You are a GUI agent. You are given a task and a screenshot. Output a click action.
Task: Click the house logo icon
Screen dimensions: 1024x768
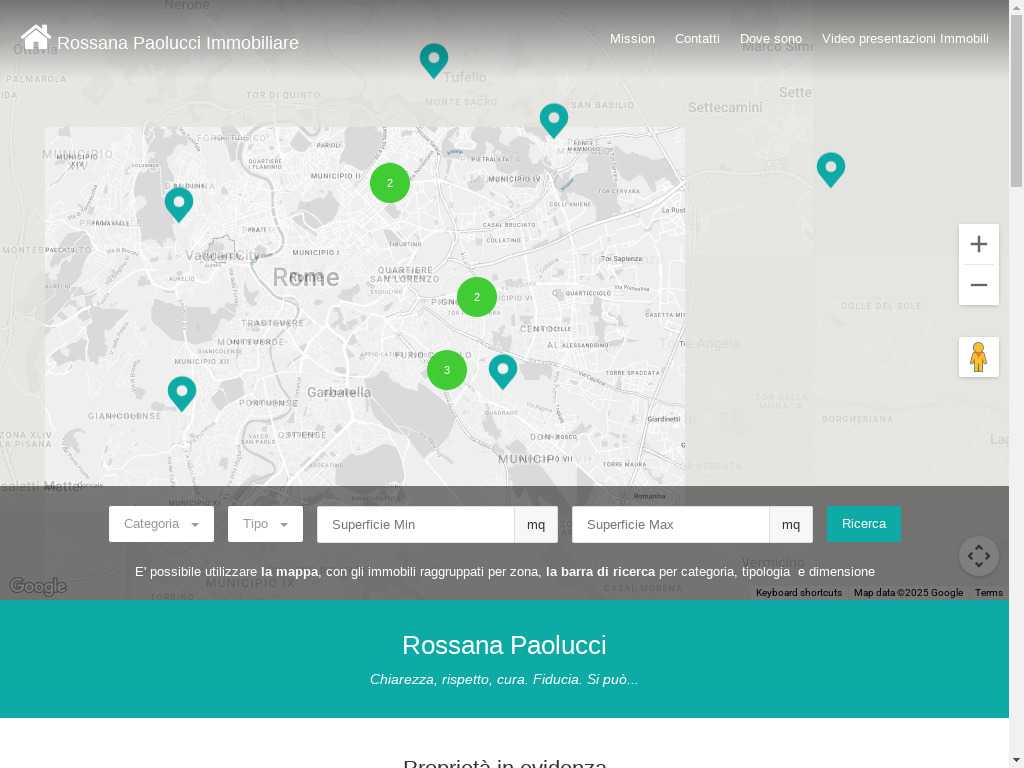pyautogui.click(x=36, y=37)
